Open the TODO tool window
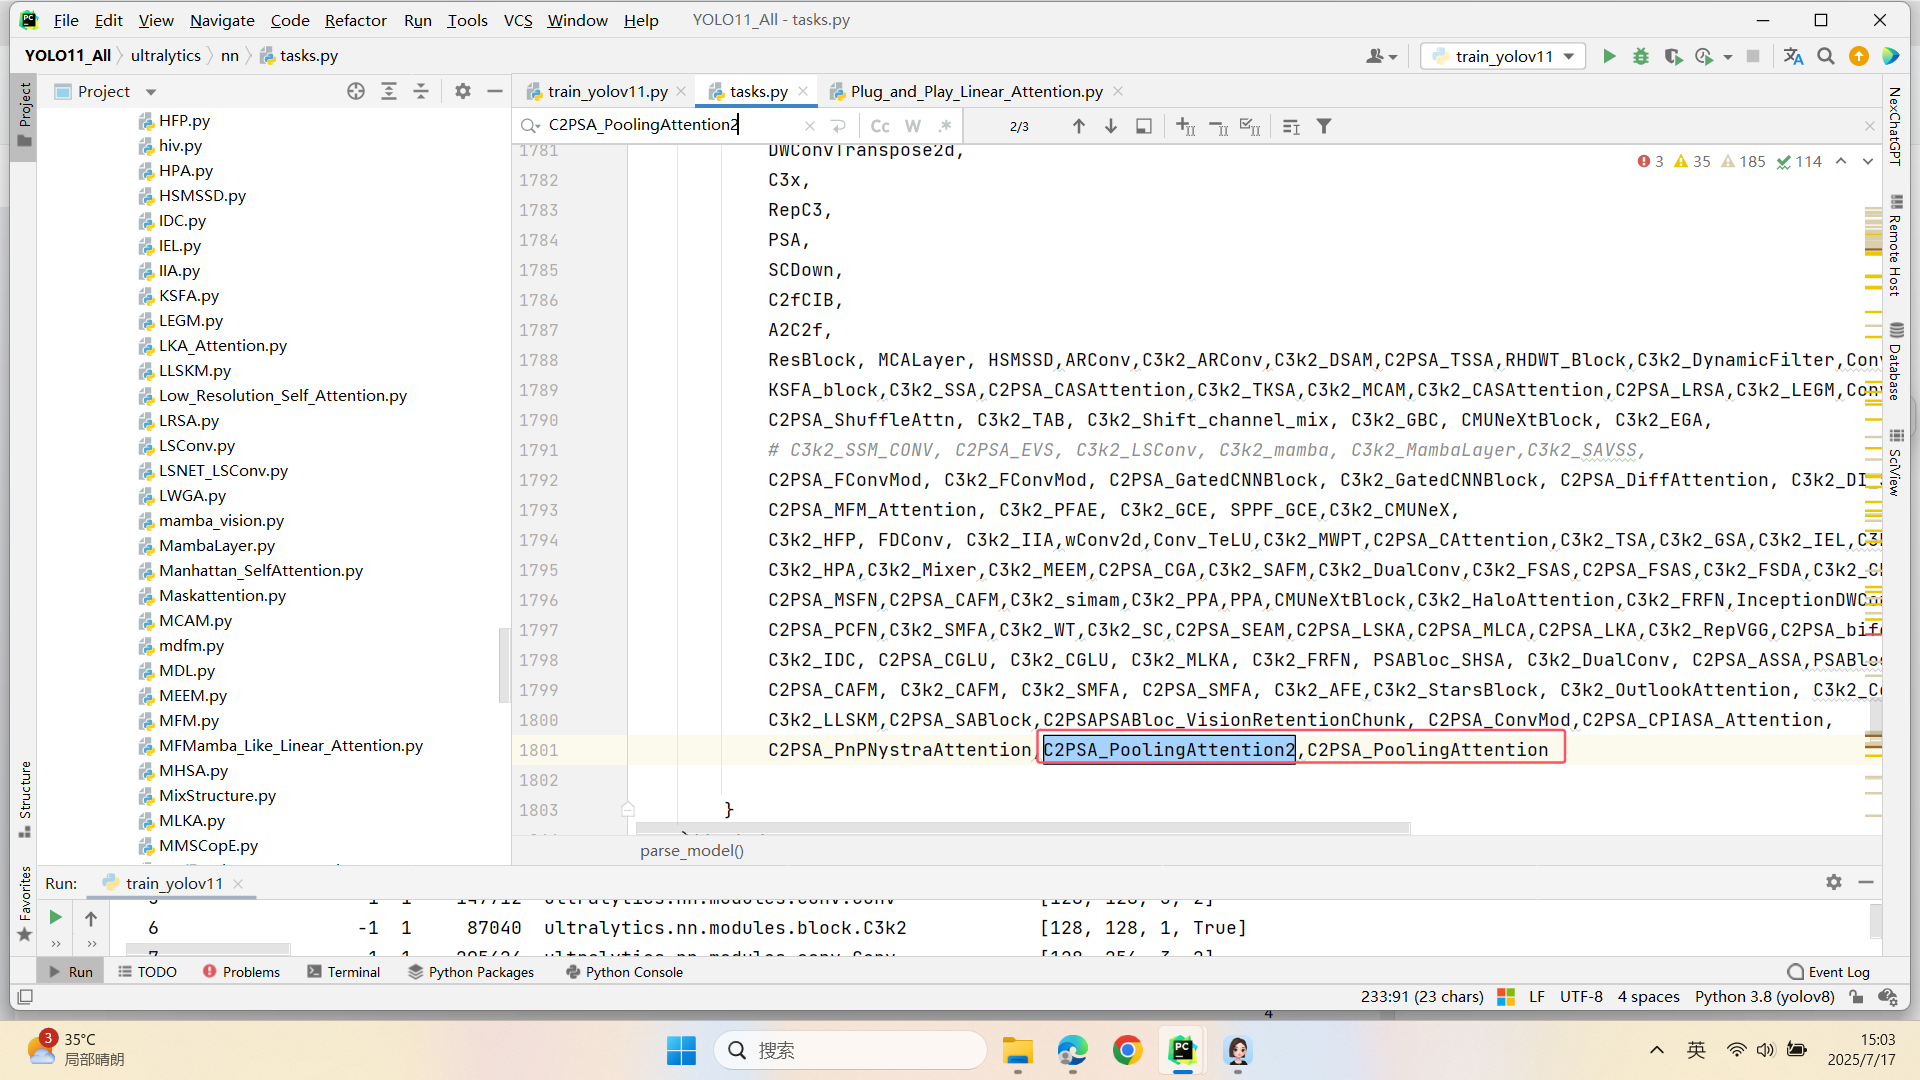Viewport: 1920px width, 1080px height. (147, 972)
